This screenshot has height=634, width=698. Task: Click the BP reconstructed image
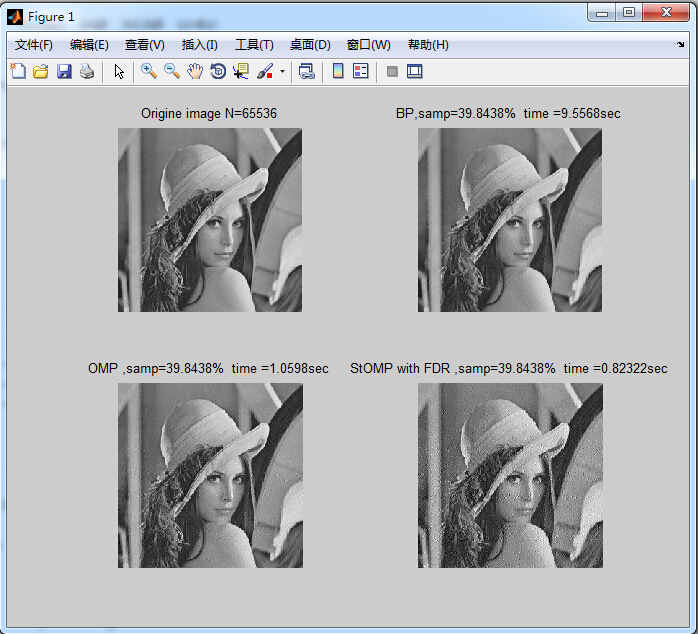pos(510,220)
